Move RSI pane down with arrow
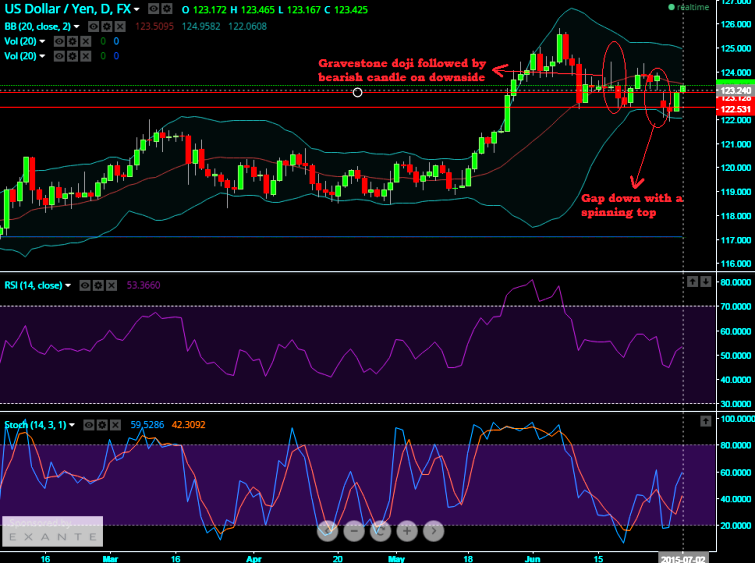This screenshot has height=563, width=755. pyautogui.click(x=705, y=281)
